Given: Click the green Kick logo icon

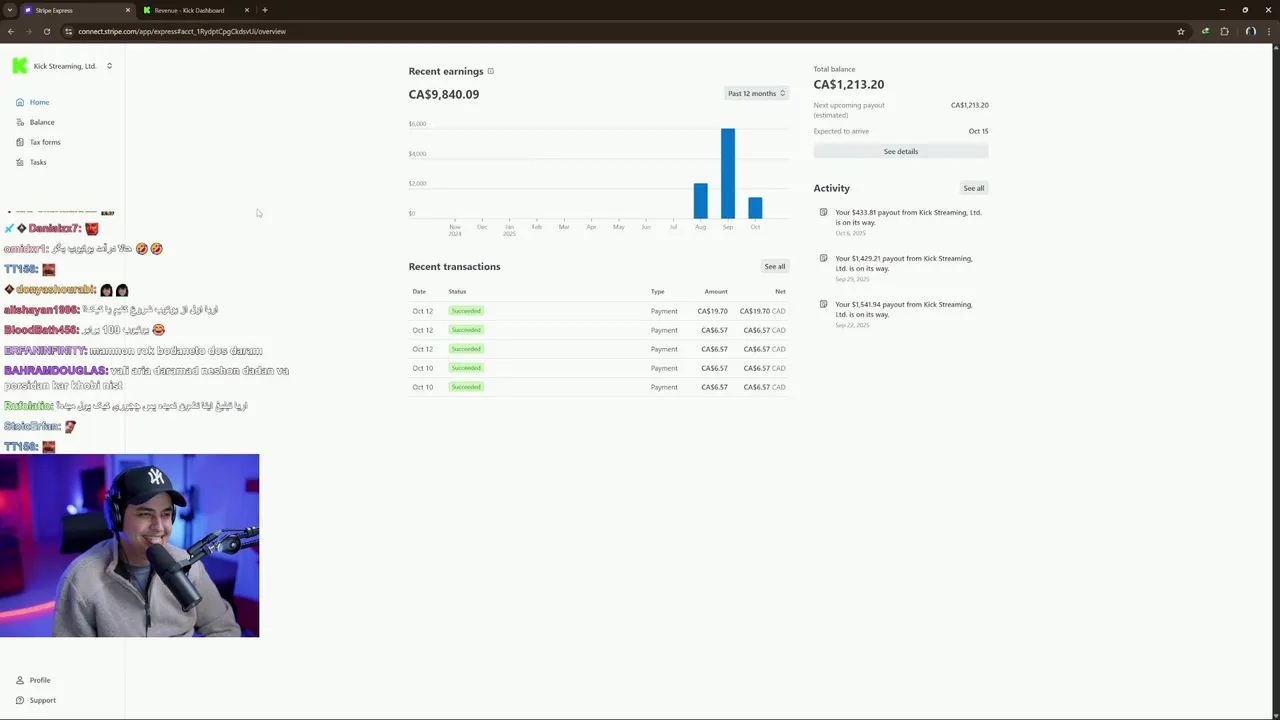Looking at the screenshot, I should (x=20, y=66).
